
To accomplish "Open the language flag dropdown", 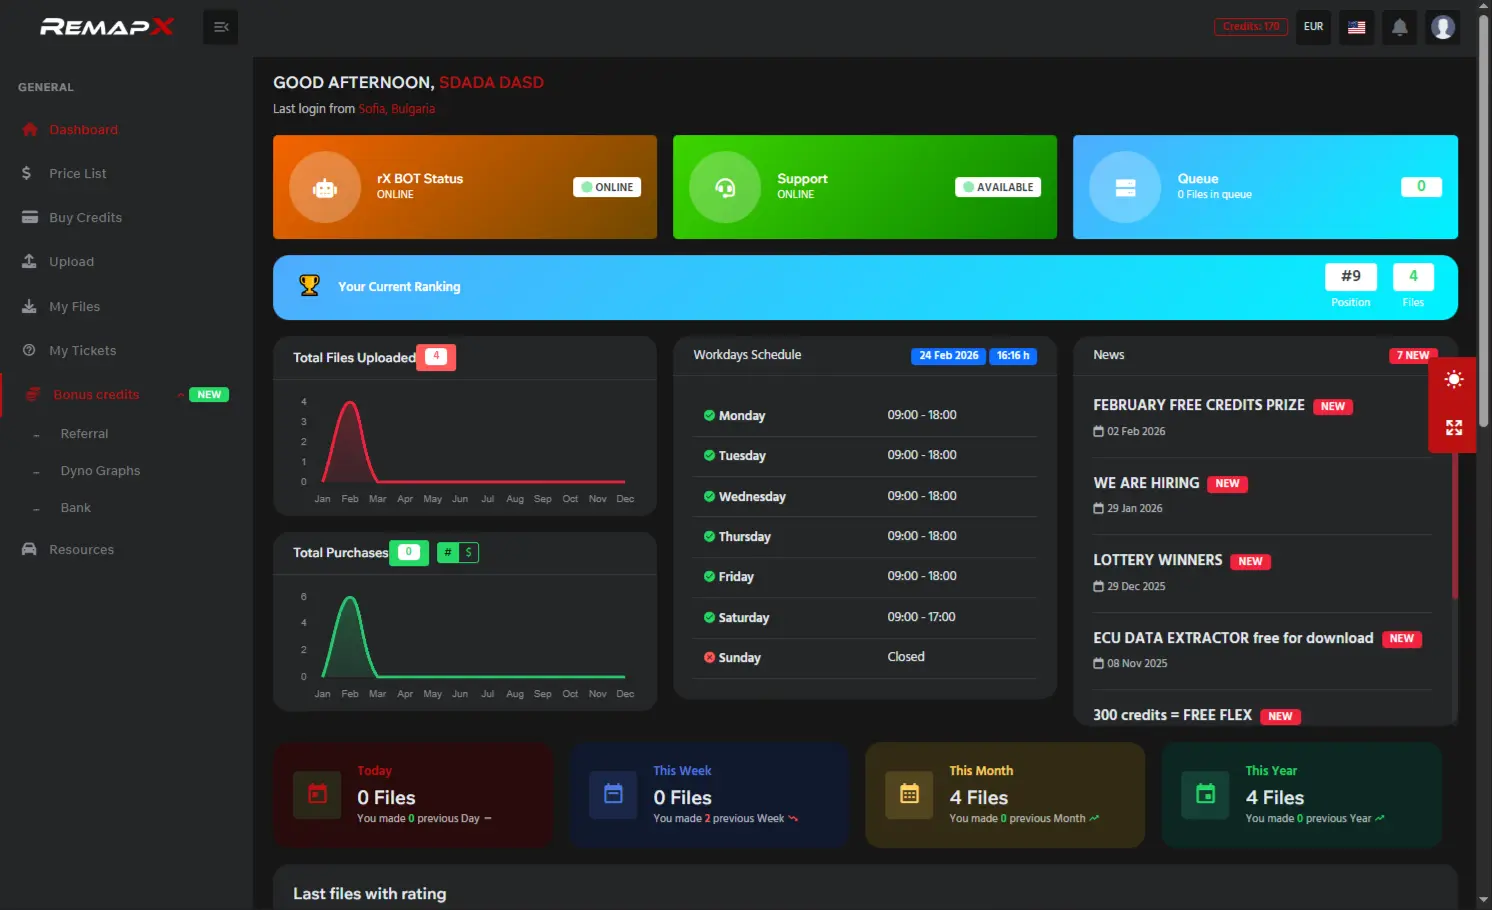I will pos(1356,27).
